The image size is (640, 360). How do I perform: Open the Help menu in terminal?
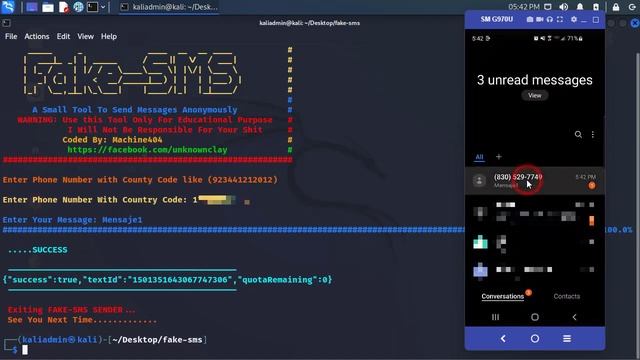(x=109, y=36)
